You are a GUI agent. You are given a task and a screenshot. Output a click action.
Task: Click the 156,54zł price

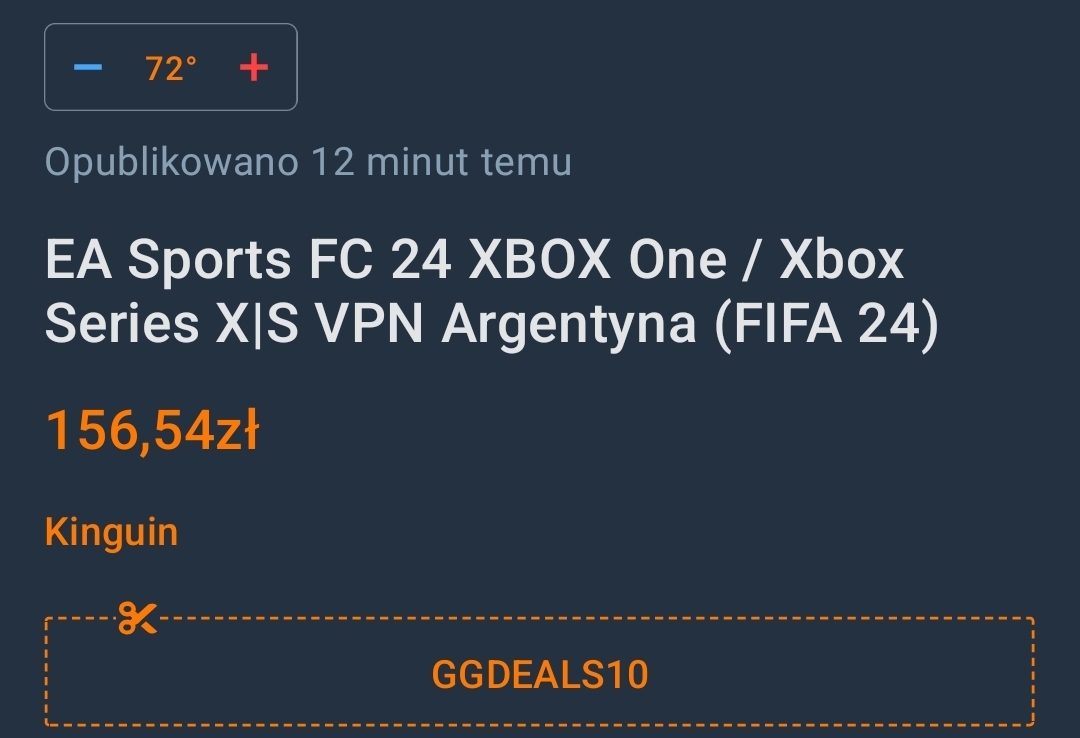click(152, 431)
